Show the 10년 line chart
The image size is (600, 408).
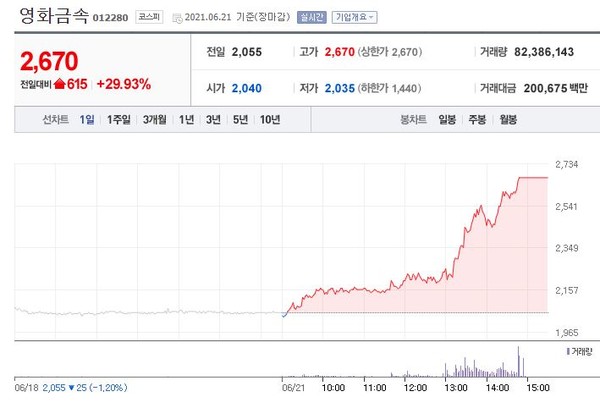270,120
